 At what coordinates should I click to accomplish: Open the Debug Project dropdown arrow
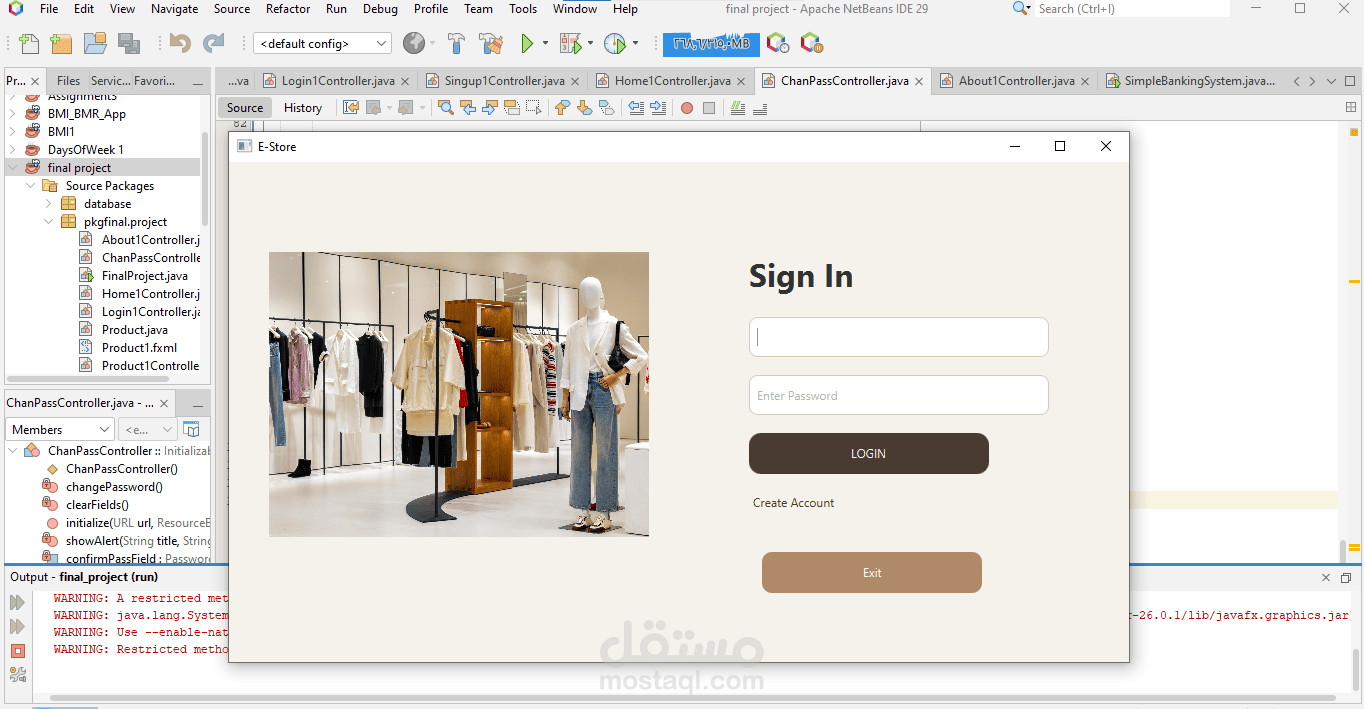coord(590,44)
